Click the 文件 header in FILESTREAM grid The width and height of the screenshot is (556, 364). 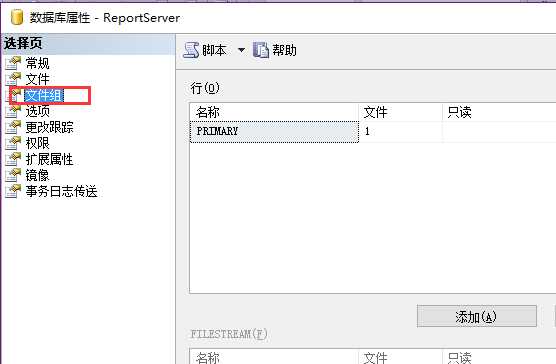click(x=401, y=357)
